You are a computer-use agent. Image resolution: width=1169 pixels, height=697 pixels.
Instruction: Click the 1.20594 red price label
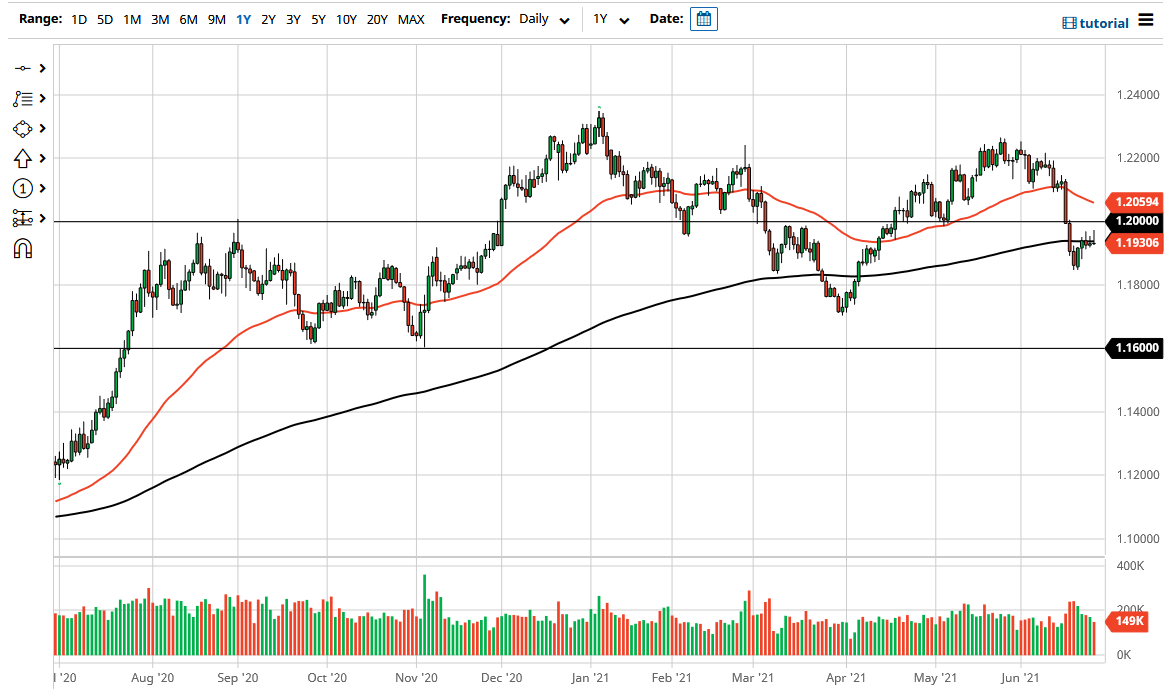pyautogui.click(x=1134, y=202)
